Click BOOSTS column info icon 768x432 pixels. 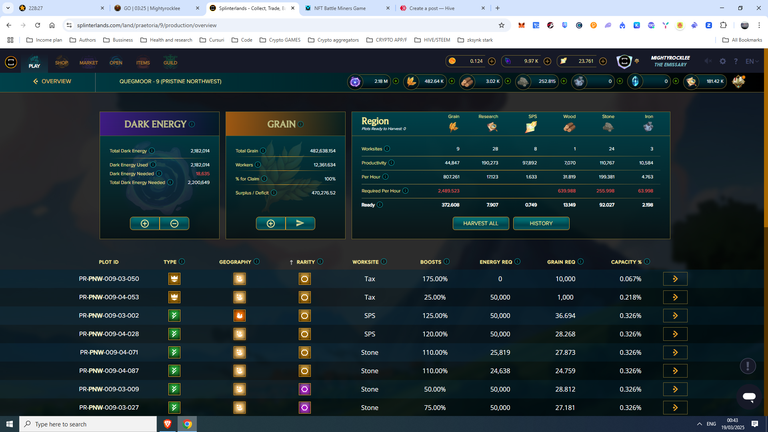click(447, 262)
